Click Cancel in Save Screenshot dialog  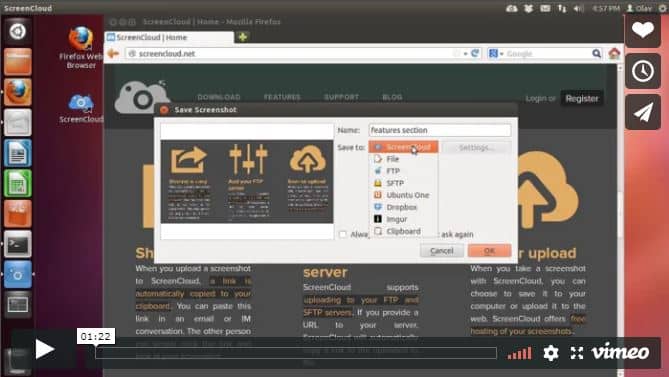[x=442, y=251]
